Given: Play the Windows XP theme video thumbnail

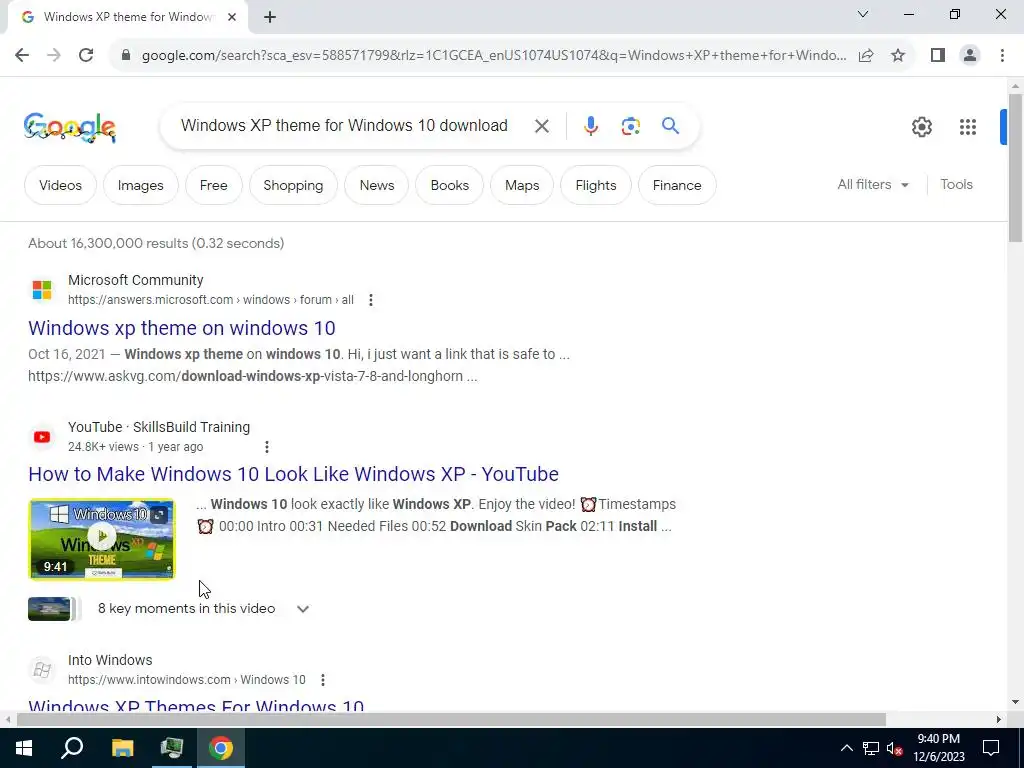Looking at the screenshot, I should pos(102,539).
